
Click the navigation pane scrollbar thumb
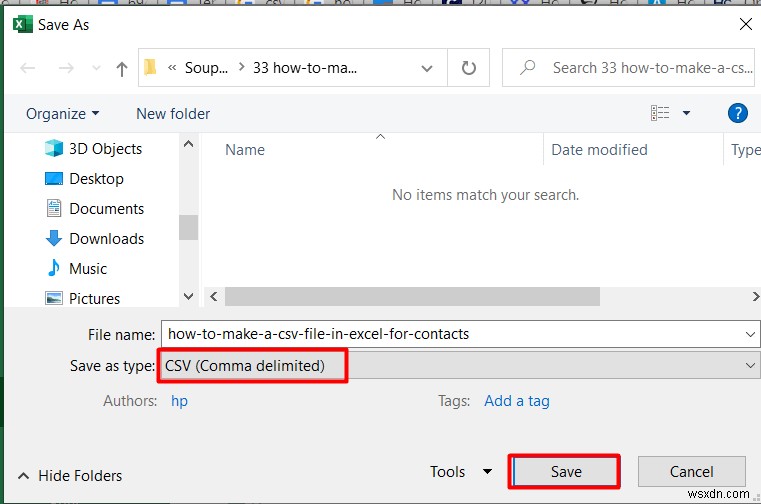(x=188, y=227)
